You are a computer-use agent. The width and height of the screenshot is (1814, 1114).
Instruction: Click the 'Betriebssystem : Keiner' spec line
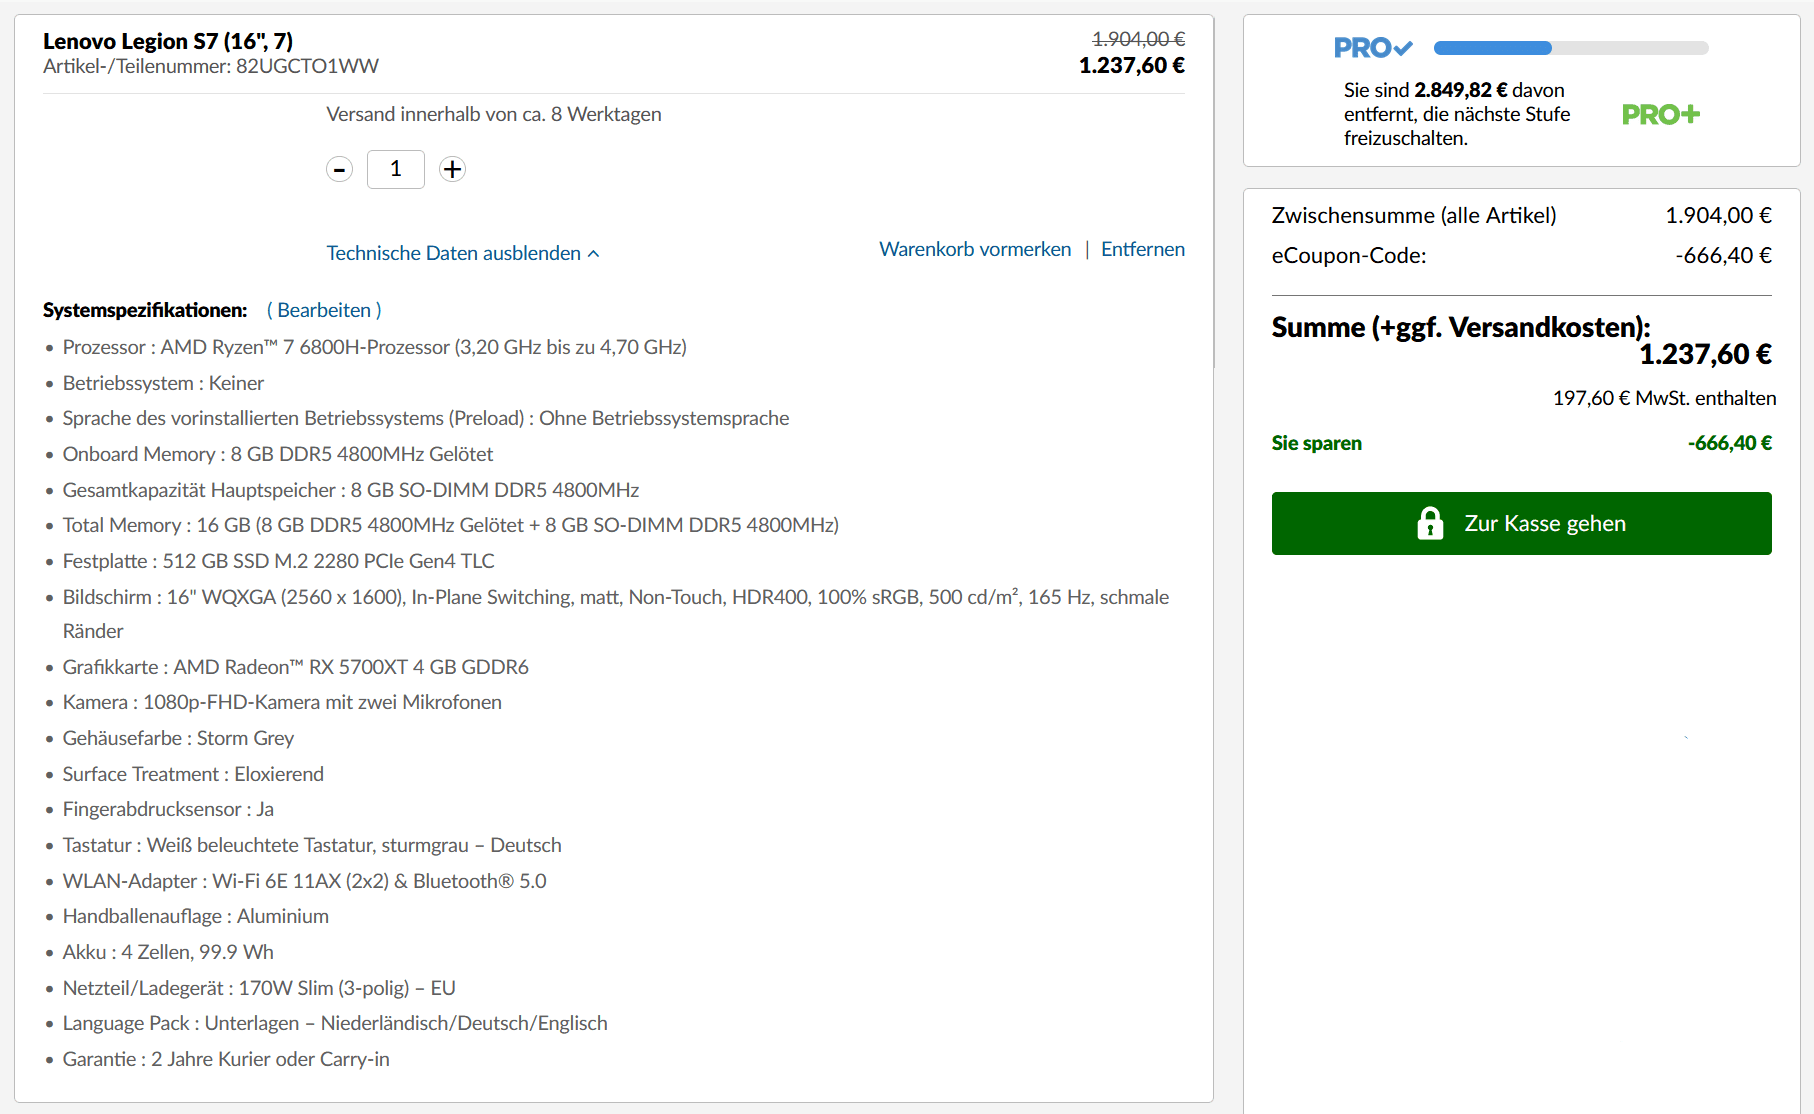163,383
